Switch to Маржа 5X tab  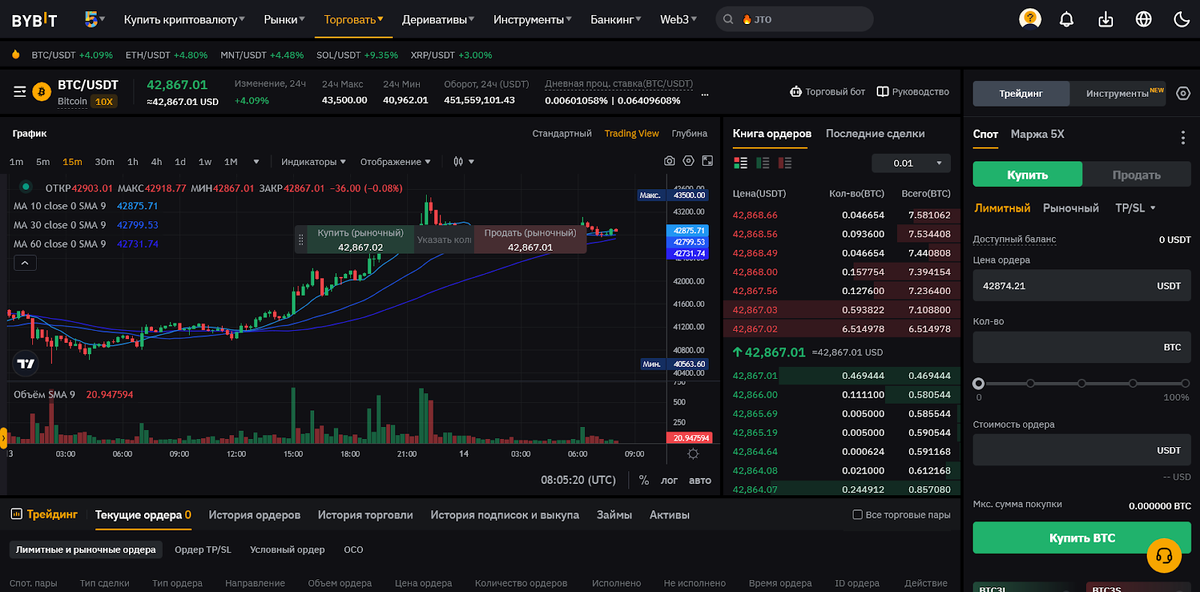click(1037, 134)
